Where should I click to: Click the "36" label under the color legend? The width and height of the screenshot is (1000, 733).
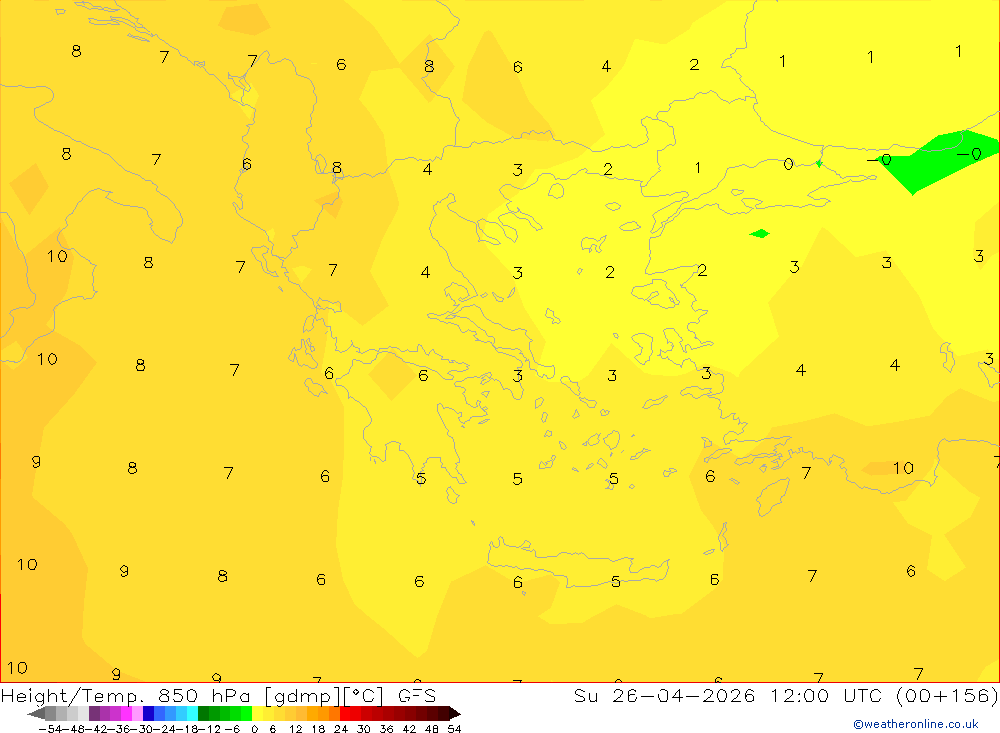coord(386,729)
